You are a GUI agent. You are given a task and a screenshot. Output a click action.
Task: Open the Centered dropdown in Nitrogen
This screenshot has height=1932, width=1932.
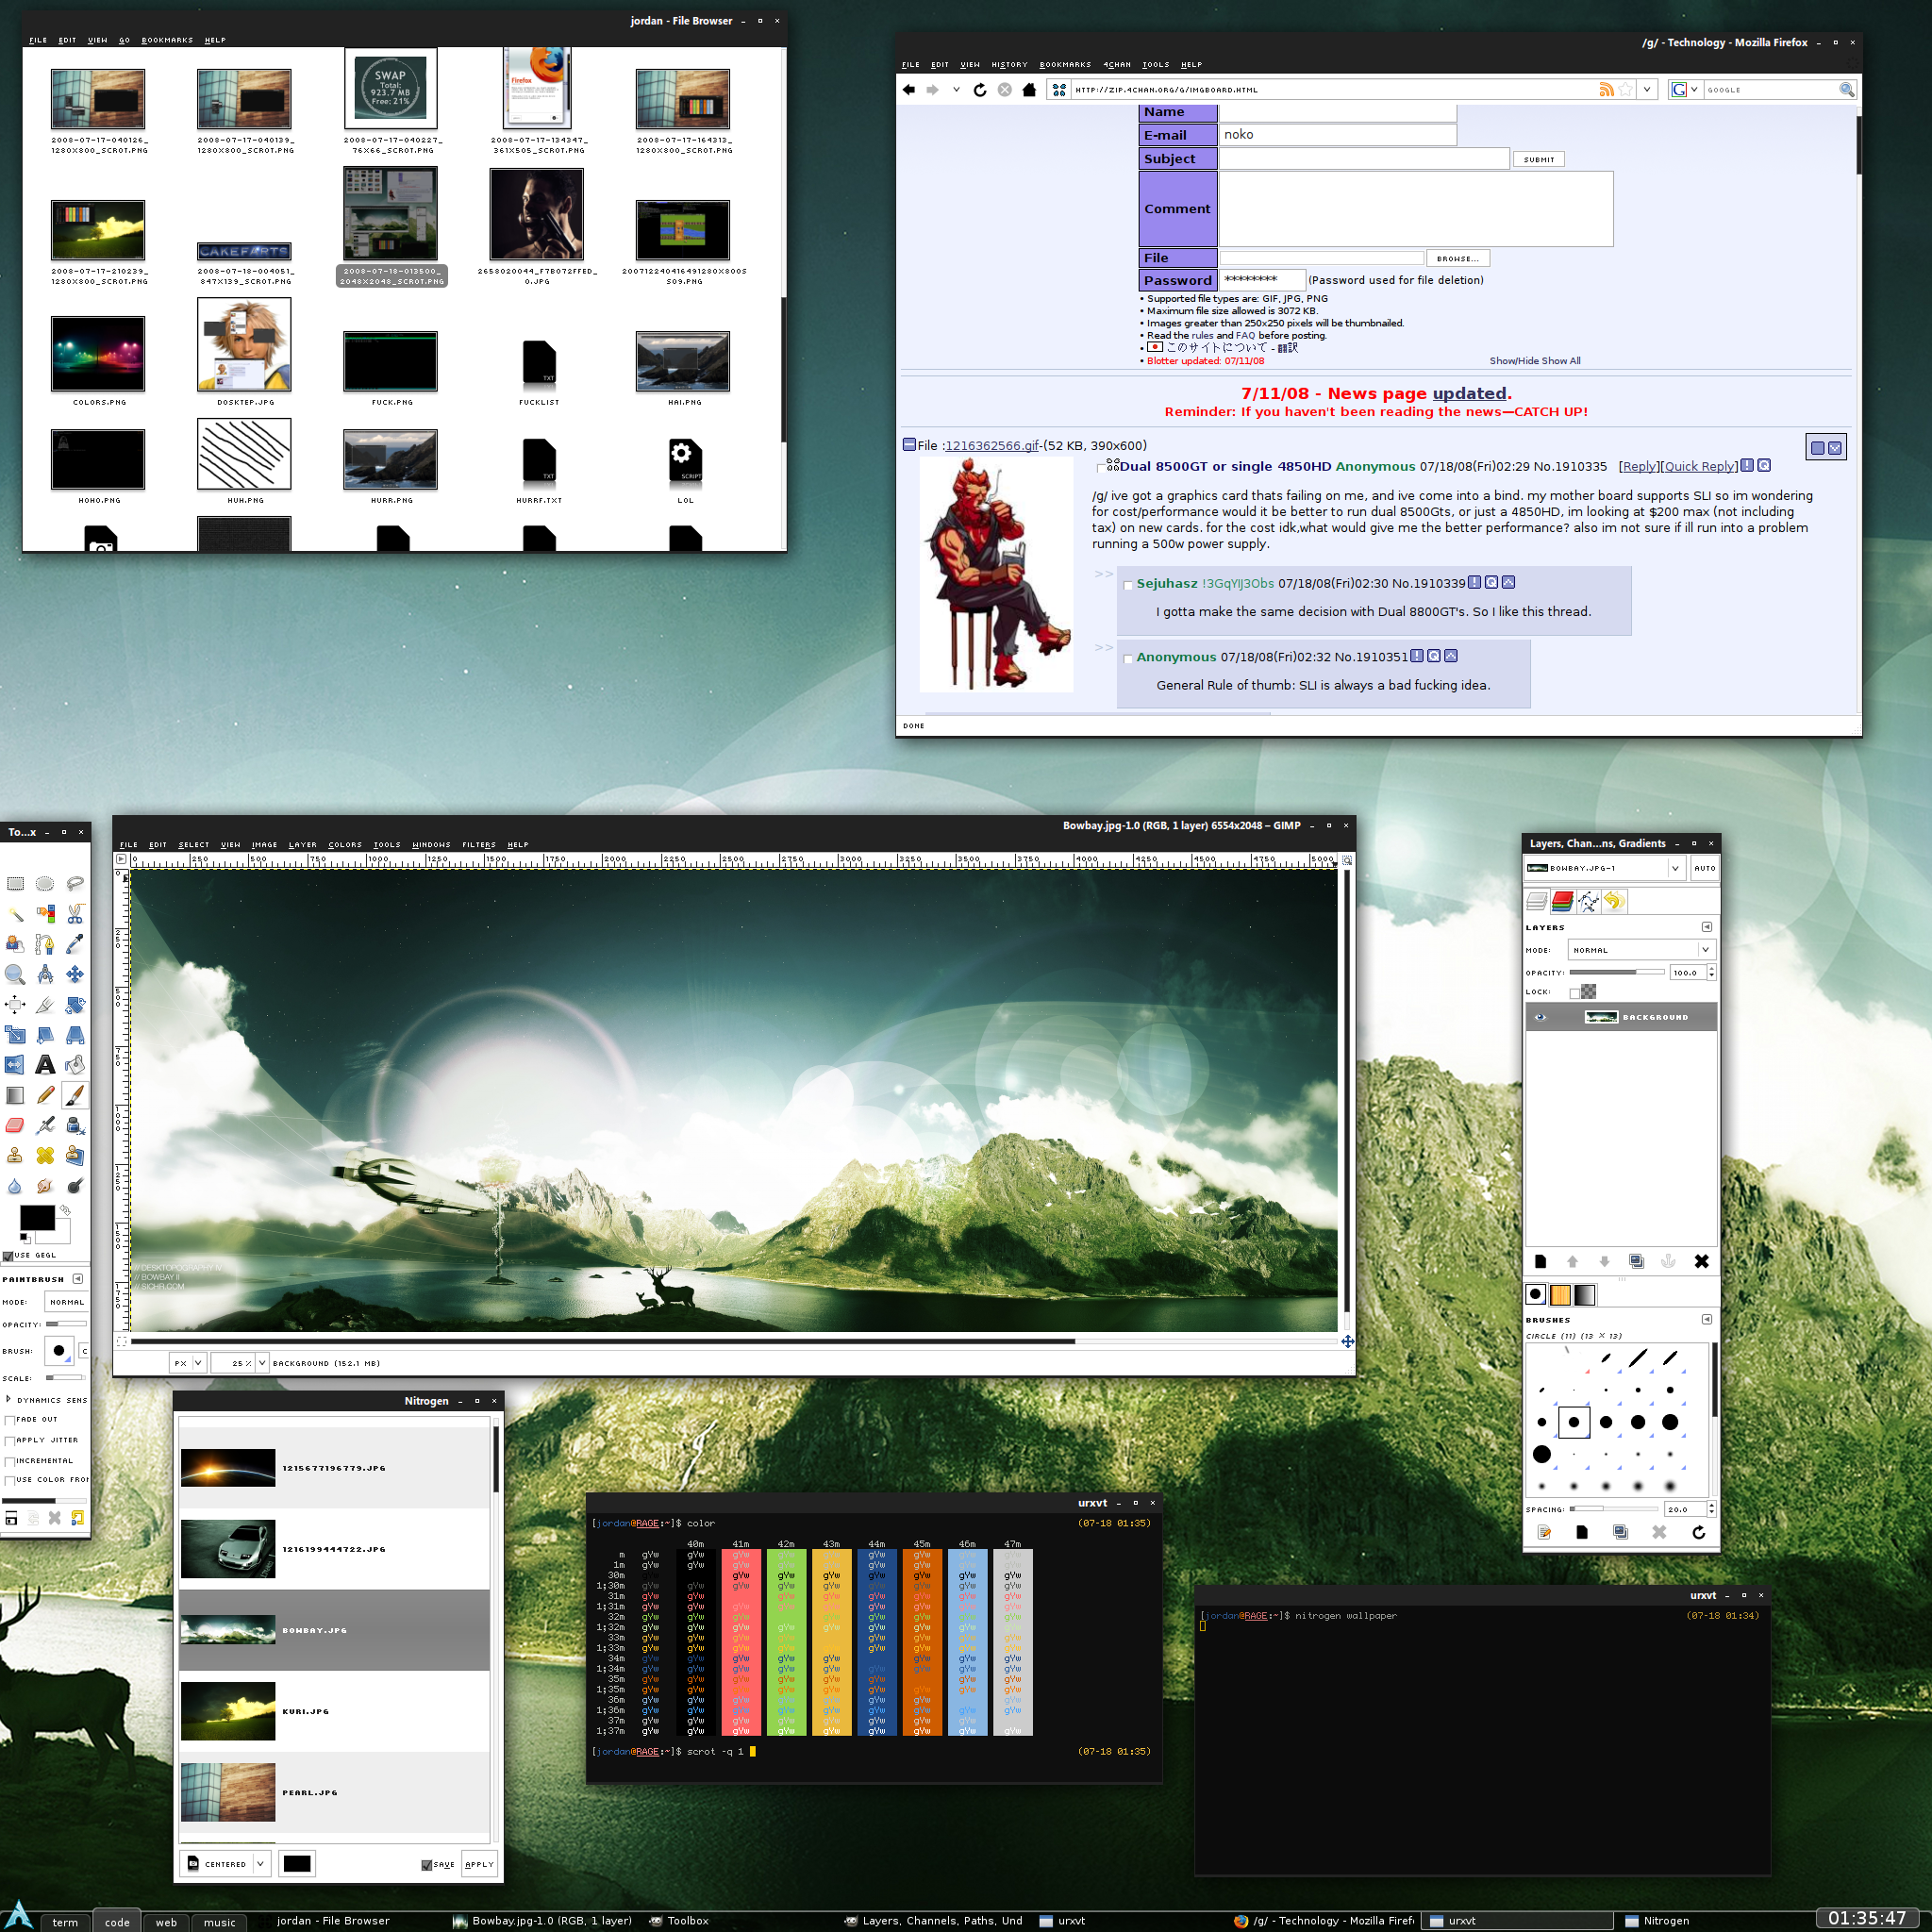[x=227, y=1864]
